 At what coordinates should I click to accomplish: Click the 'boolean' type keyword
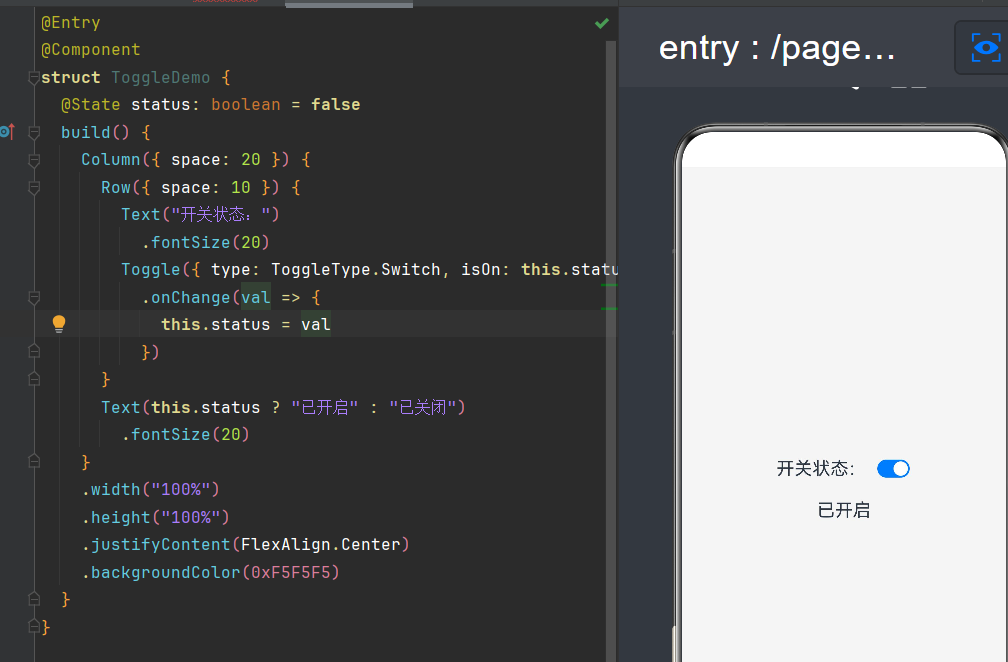246,105
